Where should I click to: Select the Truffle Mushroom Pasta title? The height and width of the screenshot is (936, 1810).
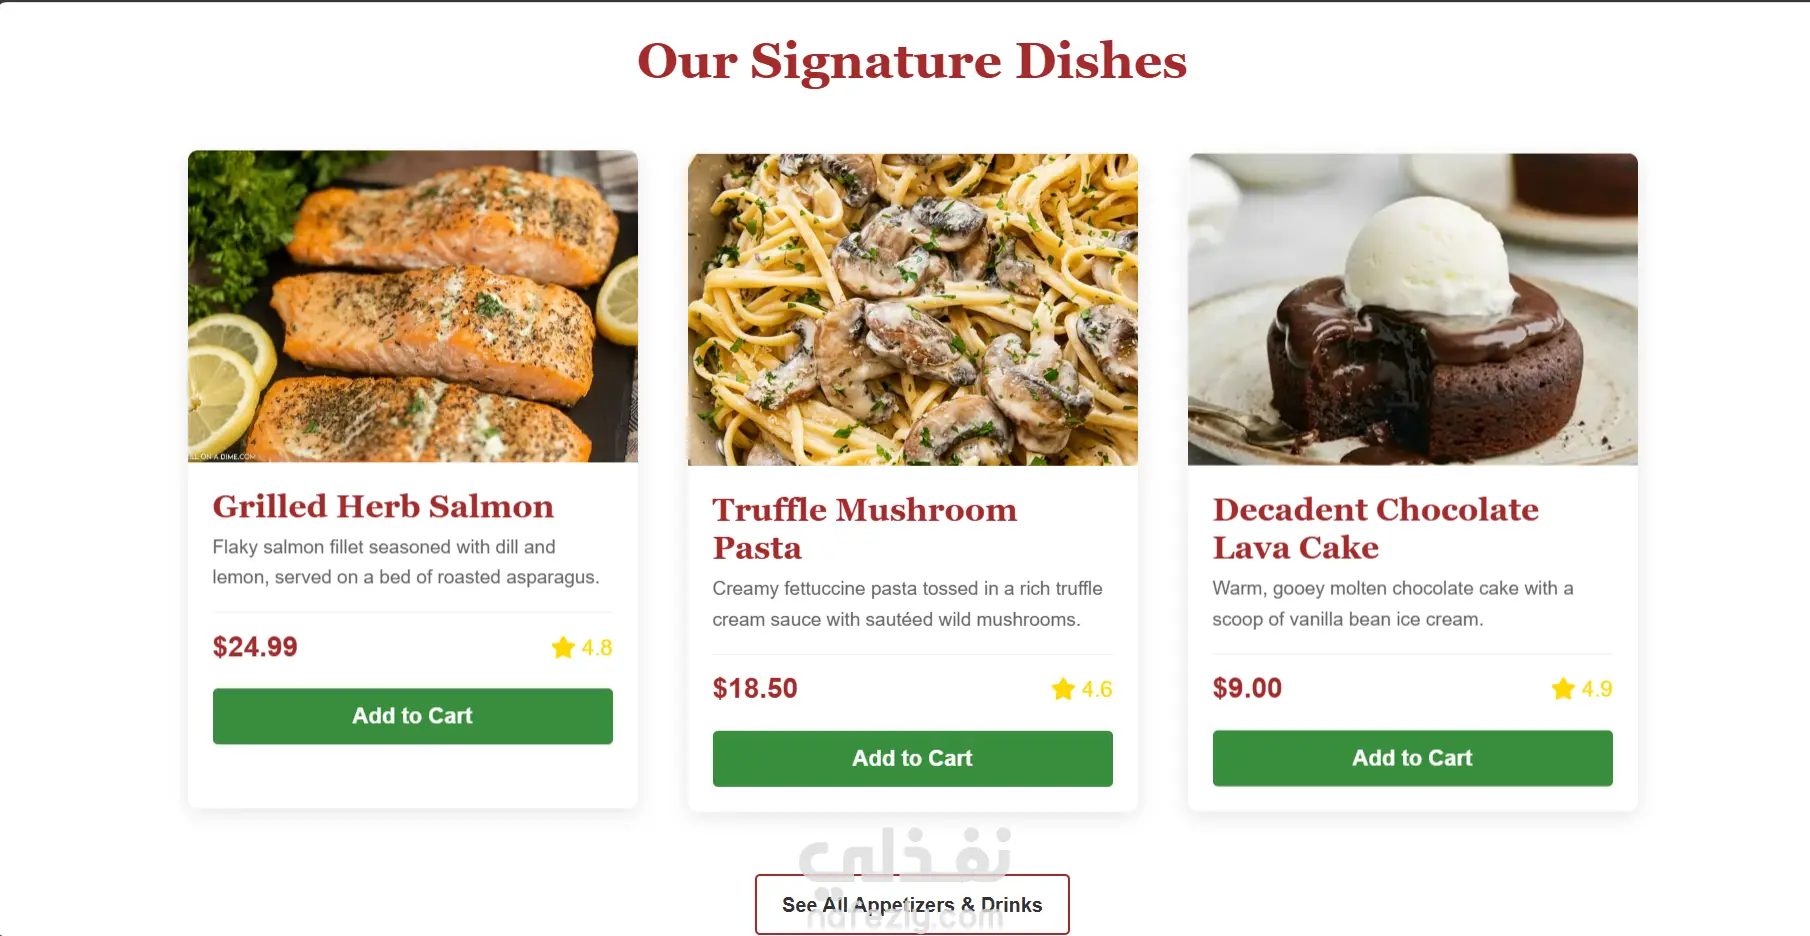[x=865, y=529]
